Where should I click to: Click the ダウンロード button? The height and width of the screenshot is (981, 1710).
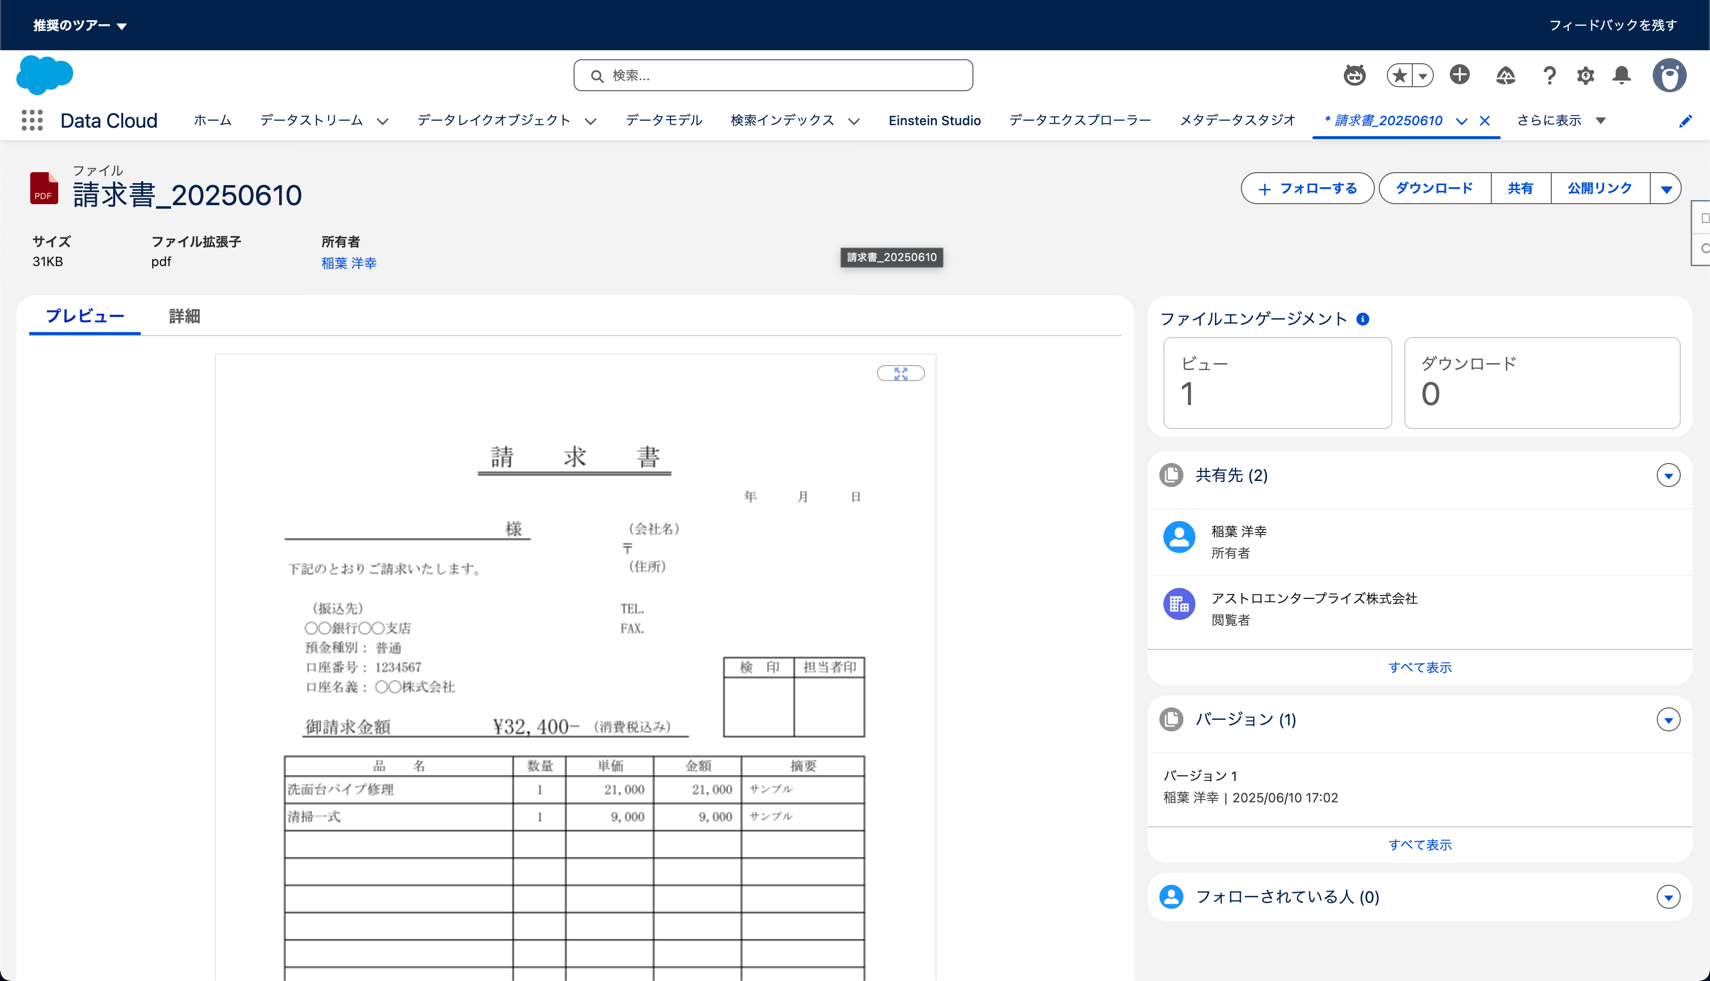pyautogui.click(x=1434, y=189)
